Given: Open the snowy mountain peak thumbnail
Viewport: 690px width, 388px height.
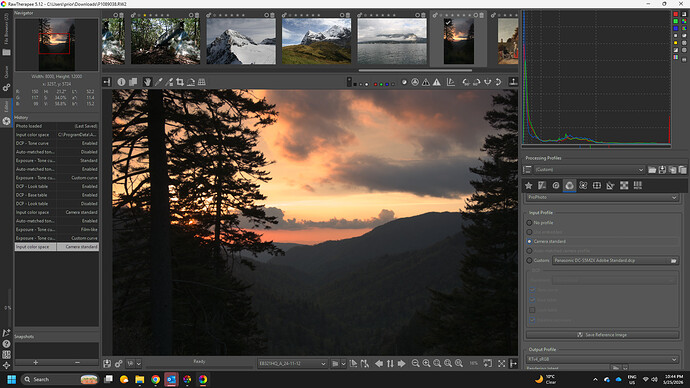Looking at the screenshot, I should click(x=241, y=41).
